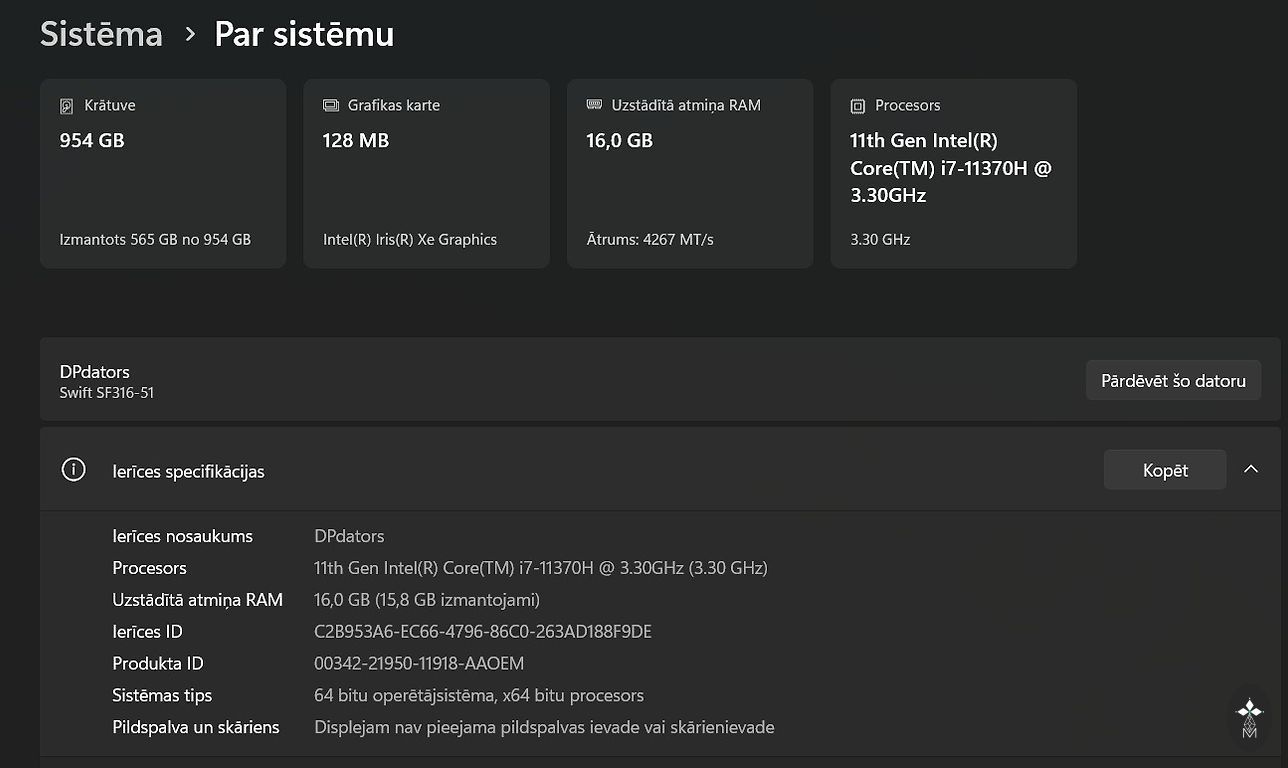Click the breadcrumb chevron separator
Viewport: 1288px width, 768px height.
190,35
